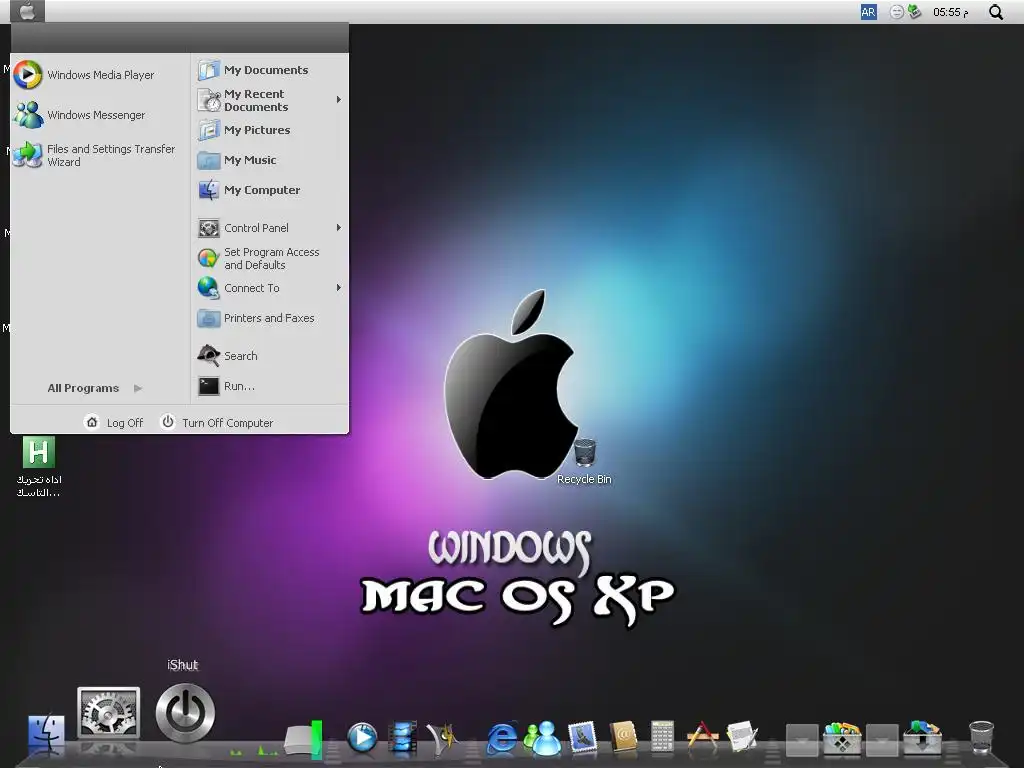The width and height of the screenshot is (1024, 768).
Task: Expand My Recent Documents submenu arrow
Action: point(338,99)
